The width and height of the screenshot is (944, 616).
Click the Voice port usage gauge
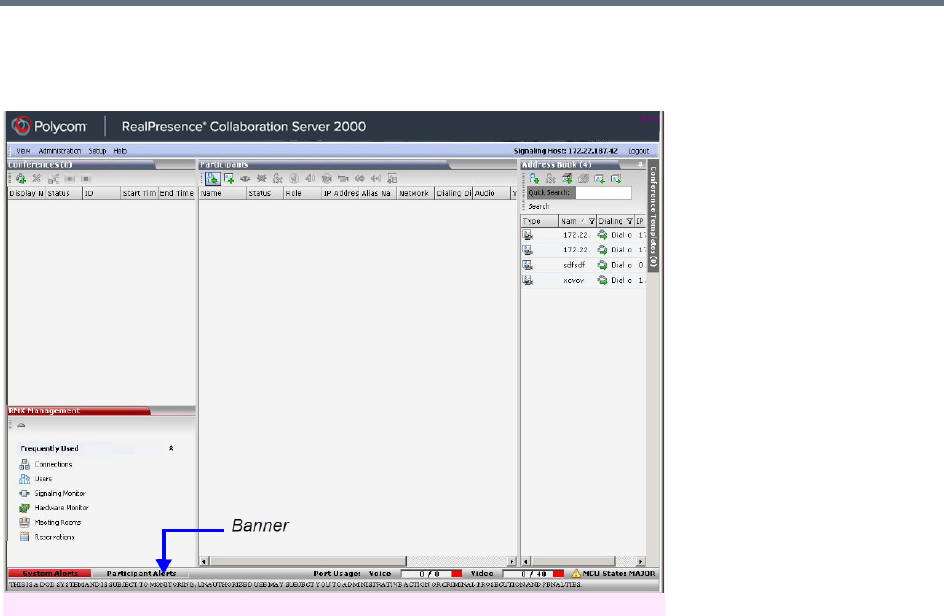[x=431, y=573]
